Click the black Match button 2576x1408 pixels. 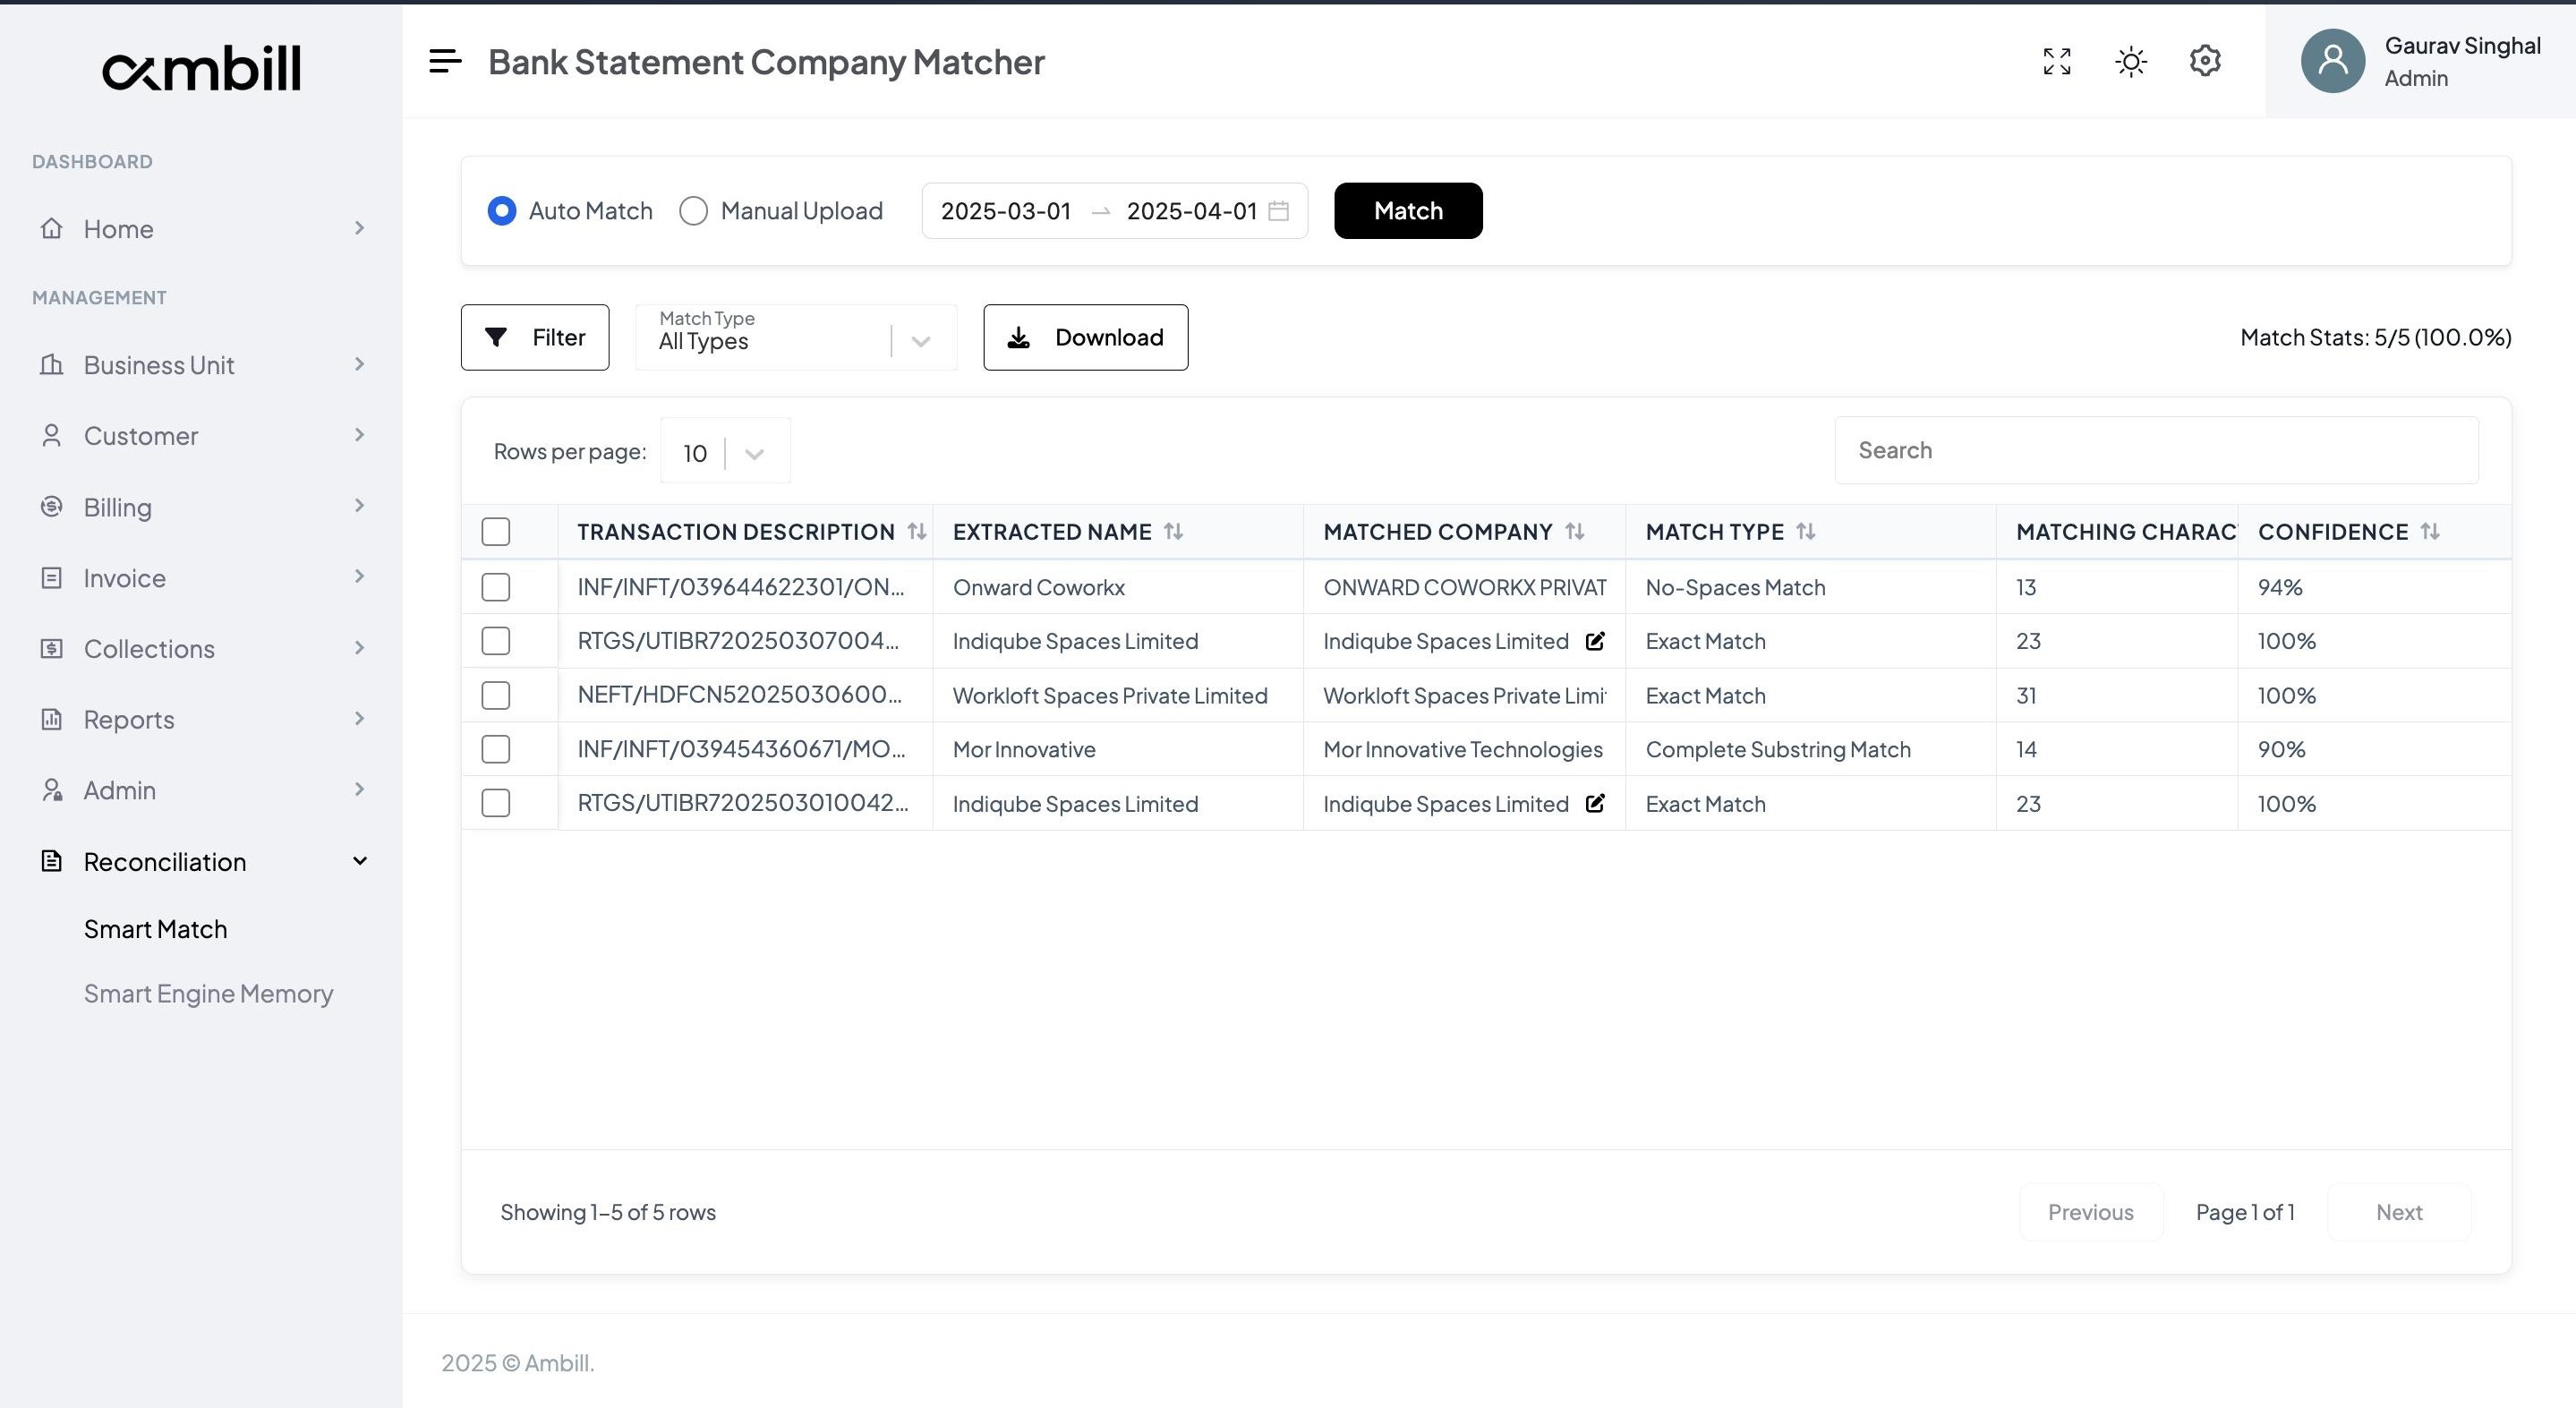pos(1408,211)
